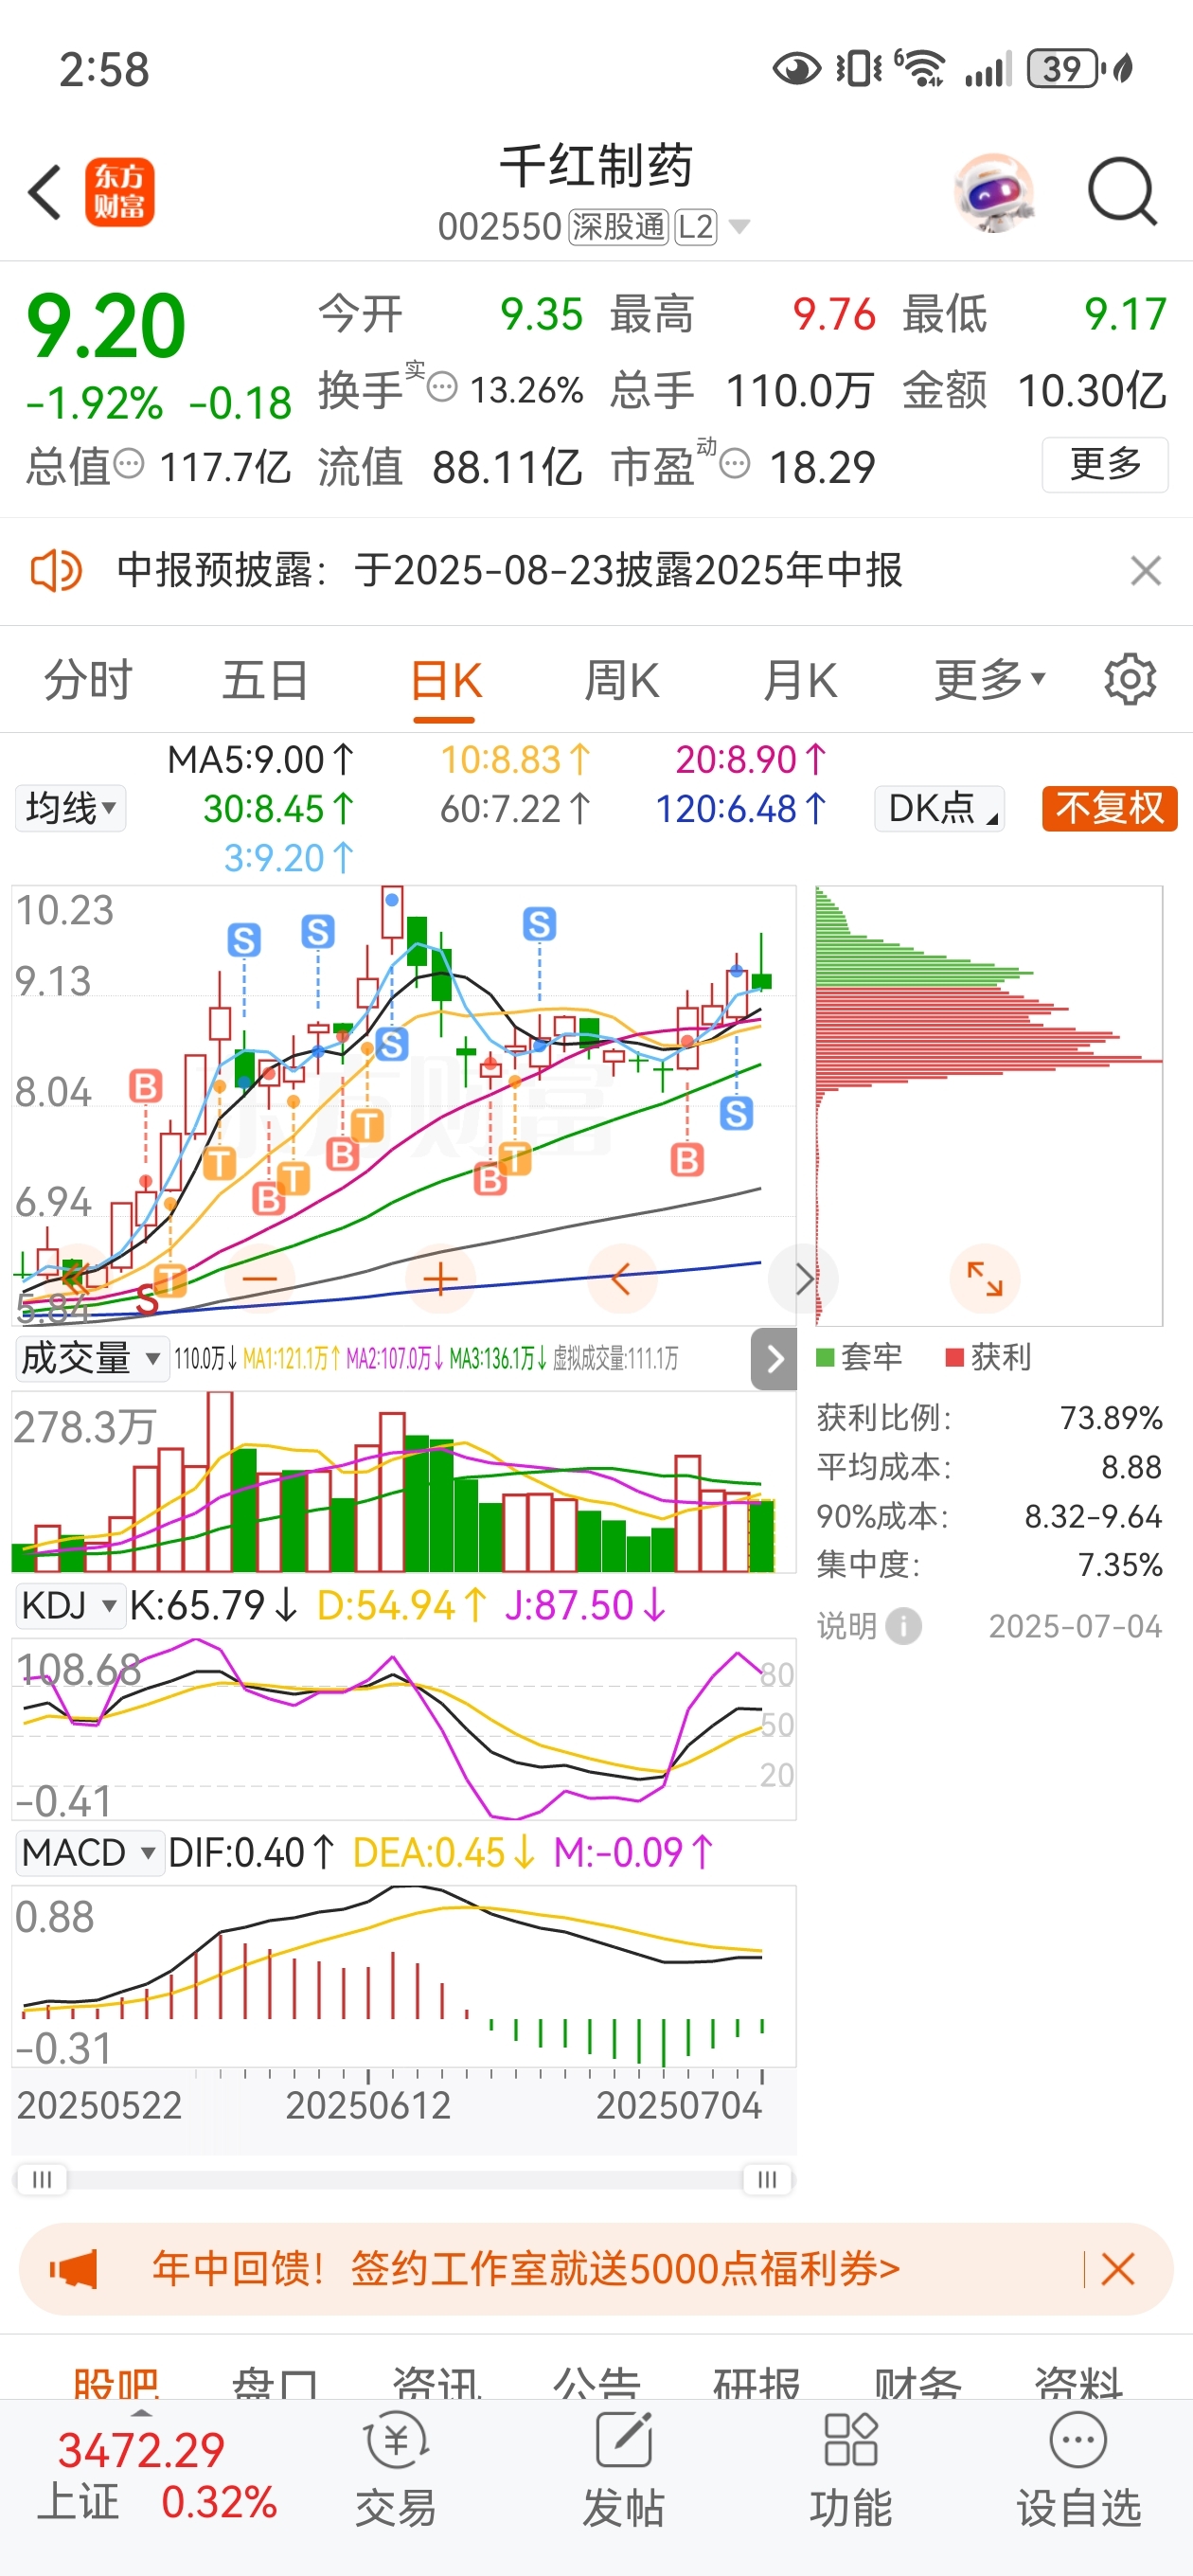The width and height of the screenshot is (1193, 2576).
Task: Tap left handle of date range slider
Action: [x=42, y=2178]
